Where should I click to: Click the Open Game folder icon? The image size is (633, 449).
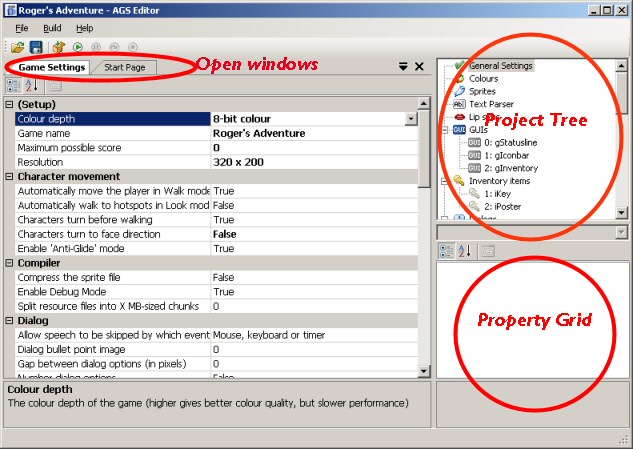coord(18,47)
